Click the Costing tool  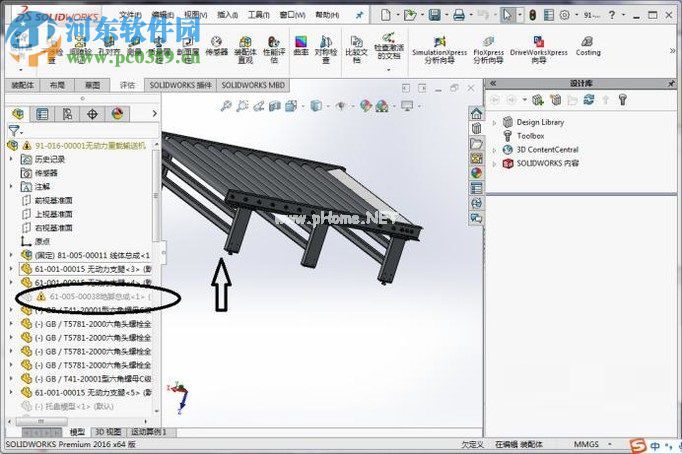[588, 47]
